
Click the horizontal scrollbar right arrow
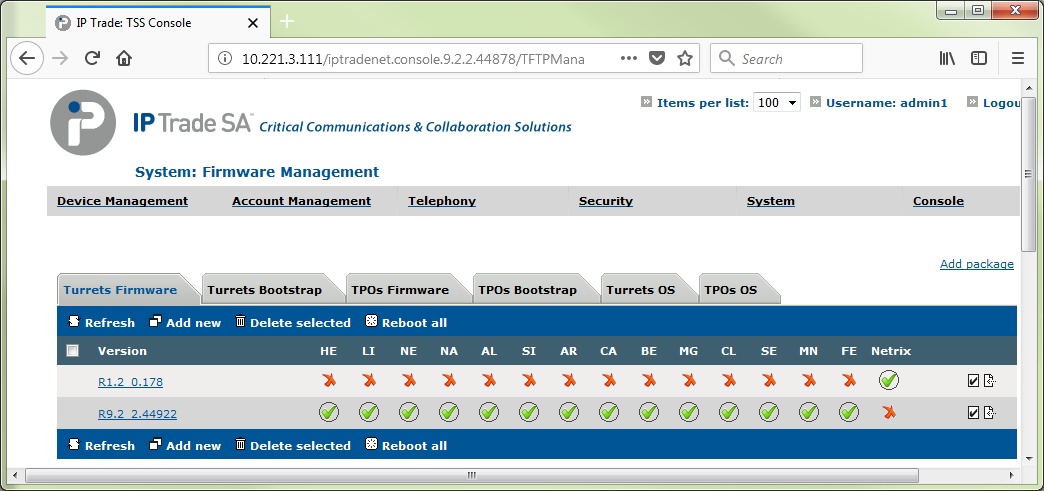coord(1011,476)
